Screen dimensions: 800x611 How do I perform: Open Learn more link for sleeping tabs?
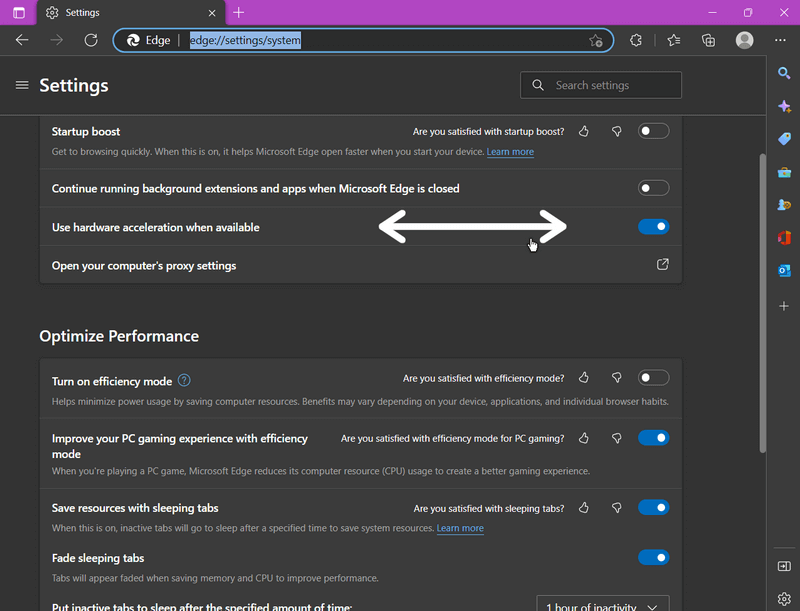click(x=460, y=528)
